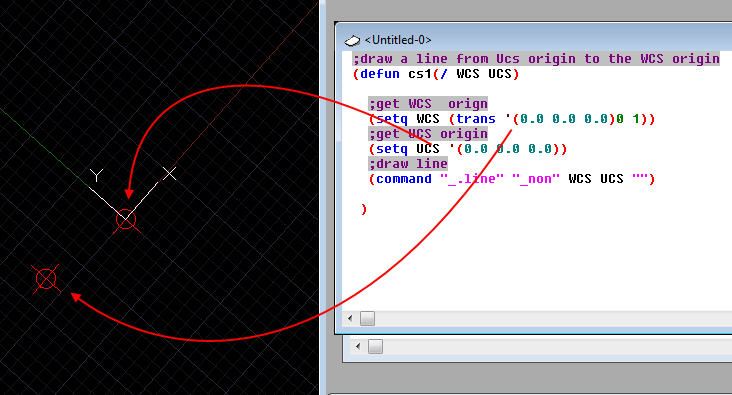This screenshot has width=732, height=395.
Task: Click the Untitled-0 document icon
Action: tap(352, 41)
